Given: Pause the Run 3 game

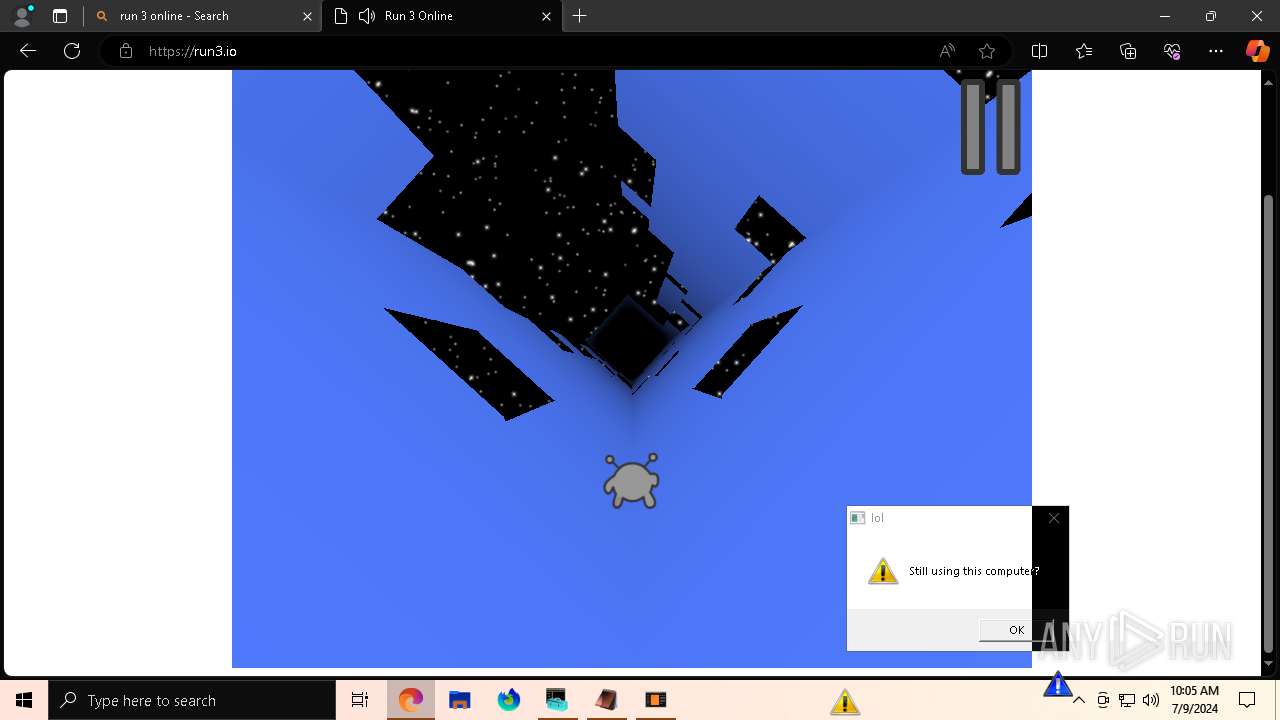Looking at the screenshot, I should [x=990, y=127].
